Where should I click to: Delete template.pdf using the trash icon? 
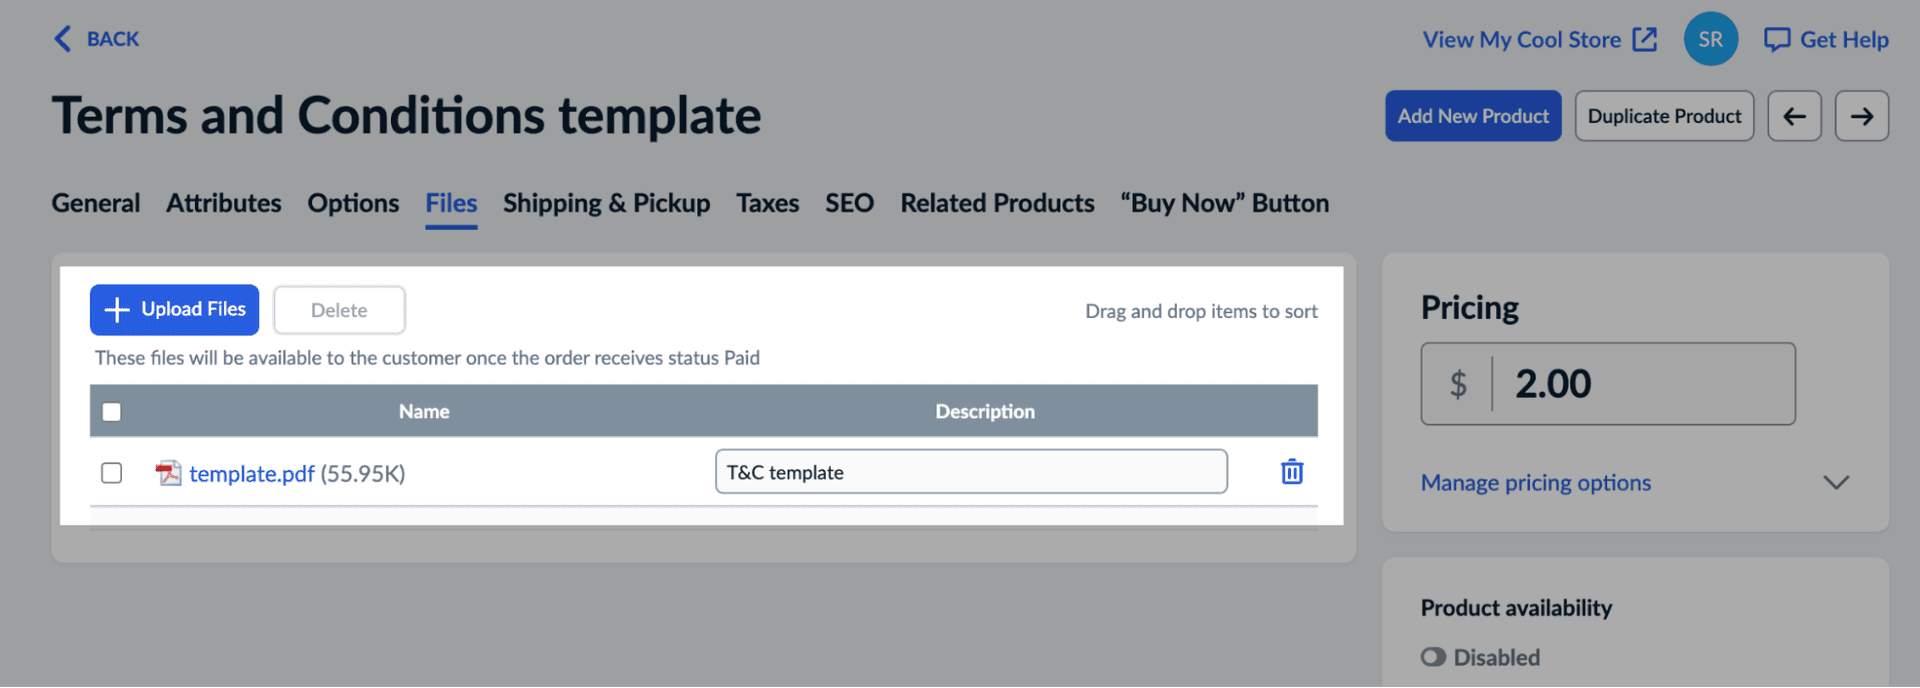1292,472
